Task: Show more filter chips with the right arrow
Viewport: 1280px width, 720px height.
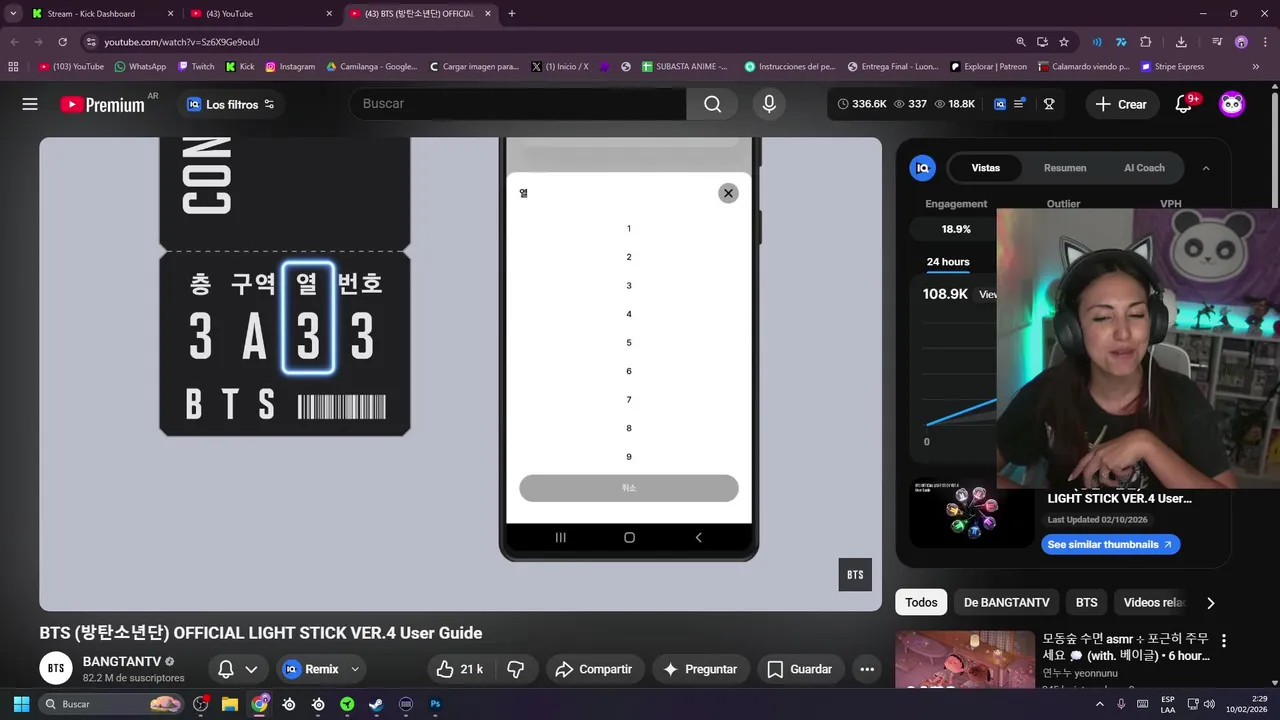Action: tap(1210, 603)
